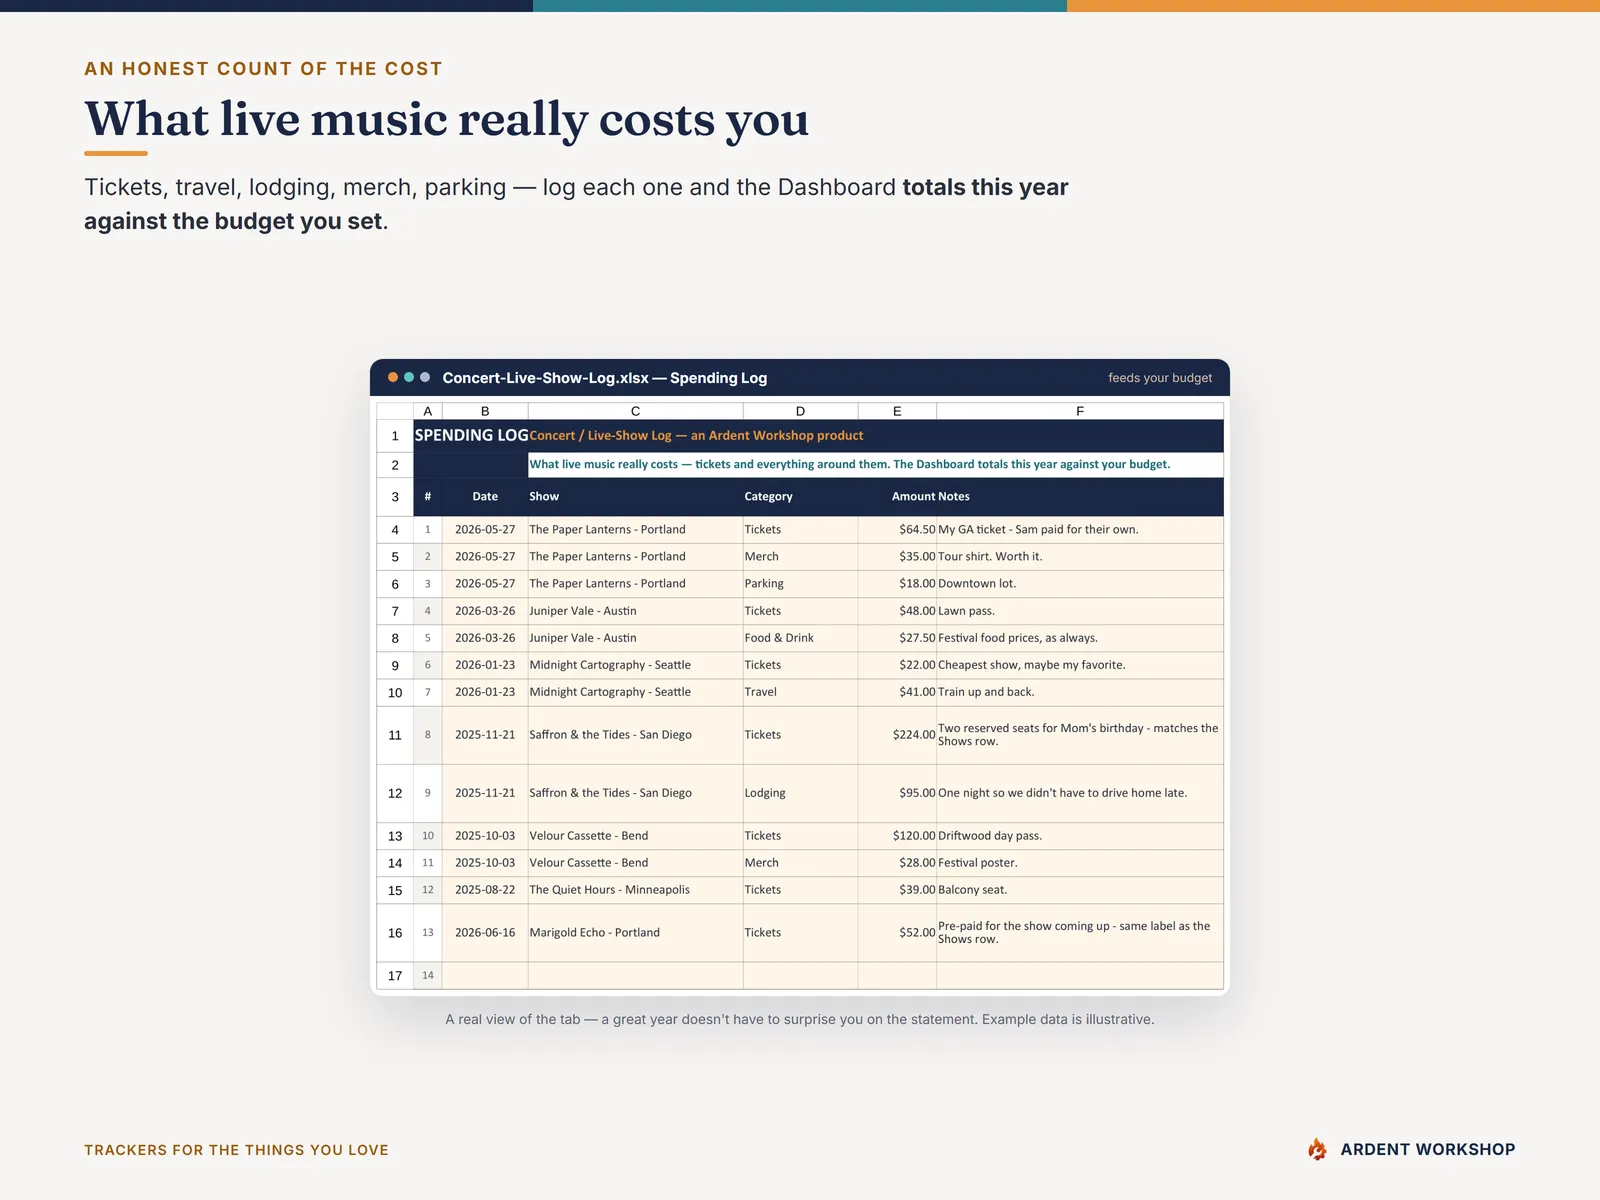Select entry number 14 cell
Viewport: 1600px width, 1200px height.
428,976
